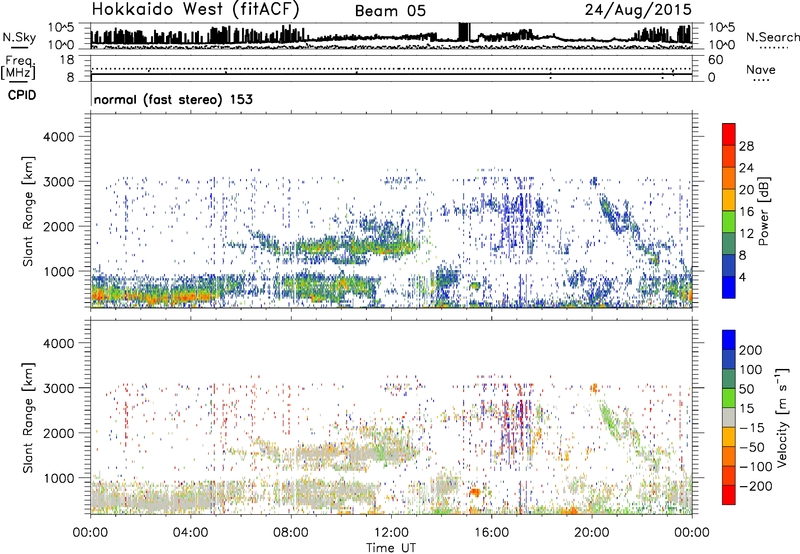Image resolution: width=800 pixels, height=554 pixels.
Task: Click the "N.Sky" legend label
Action: click(19, 37)
